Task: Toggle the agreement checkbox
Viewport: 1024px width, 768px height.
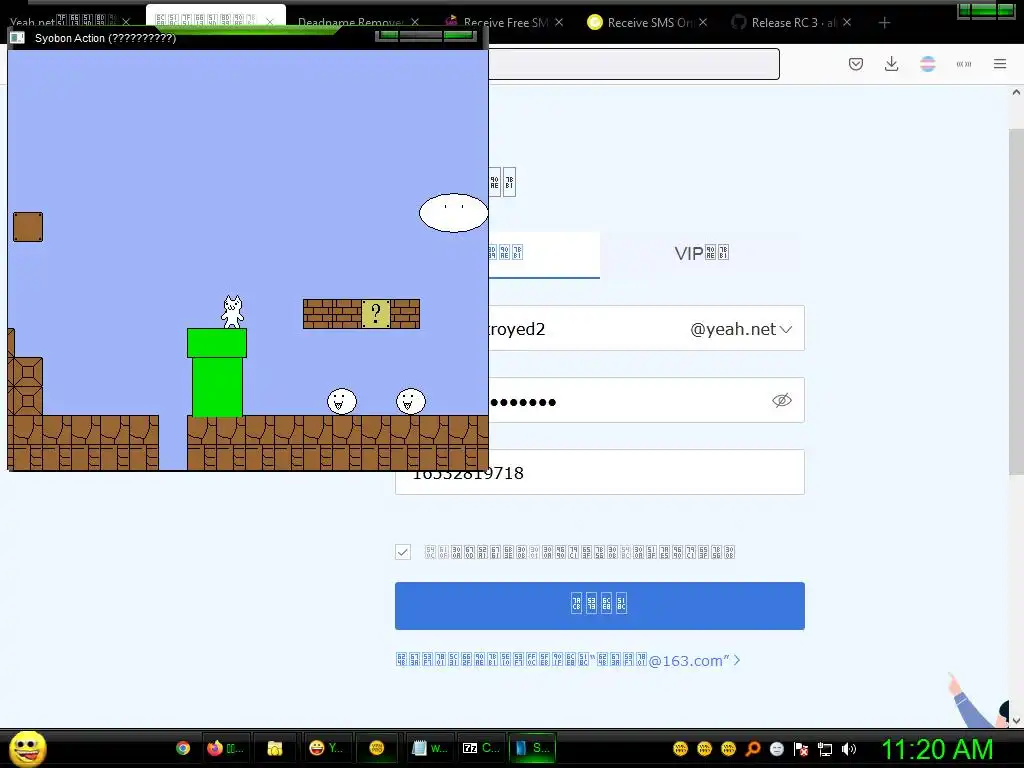Action: point(403,552)
